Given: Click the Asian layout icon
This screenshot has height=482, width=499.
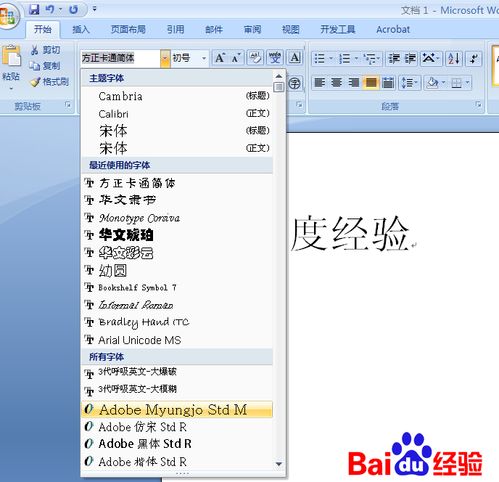Looking at the screenshot, I should click(430, 59).
